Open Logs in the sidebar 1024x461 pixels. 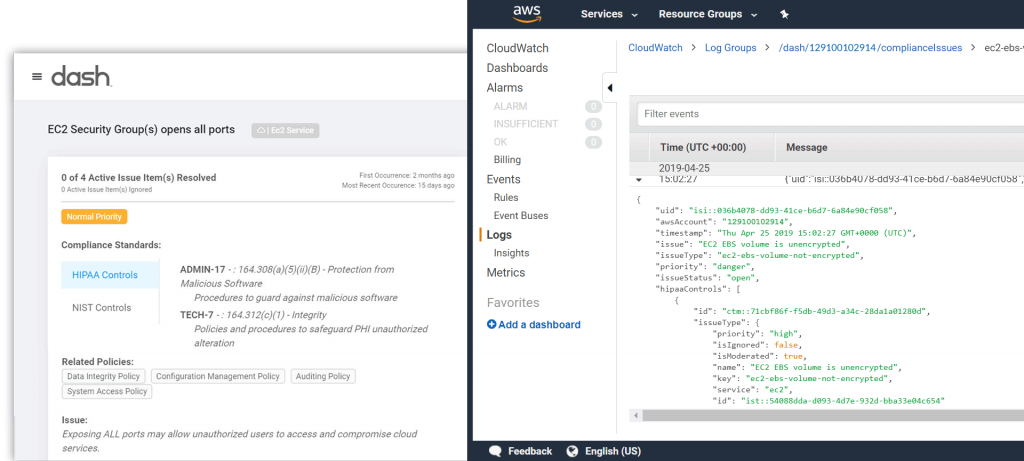click(x=499, y=234)
